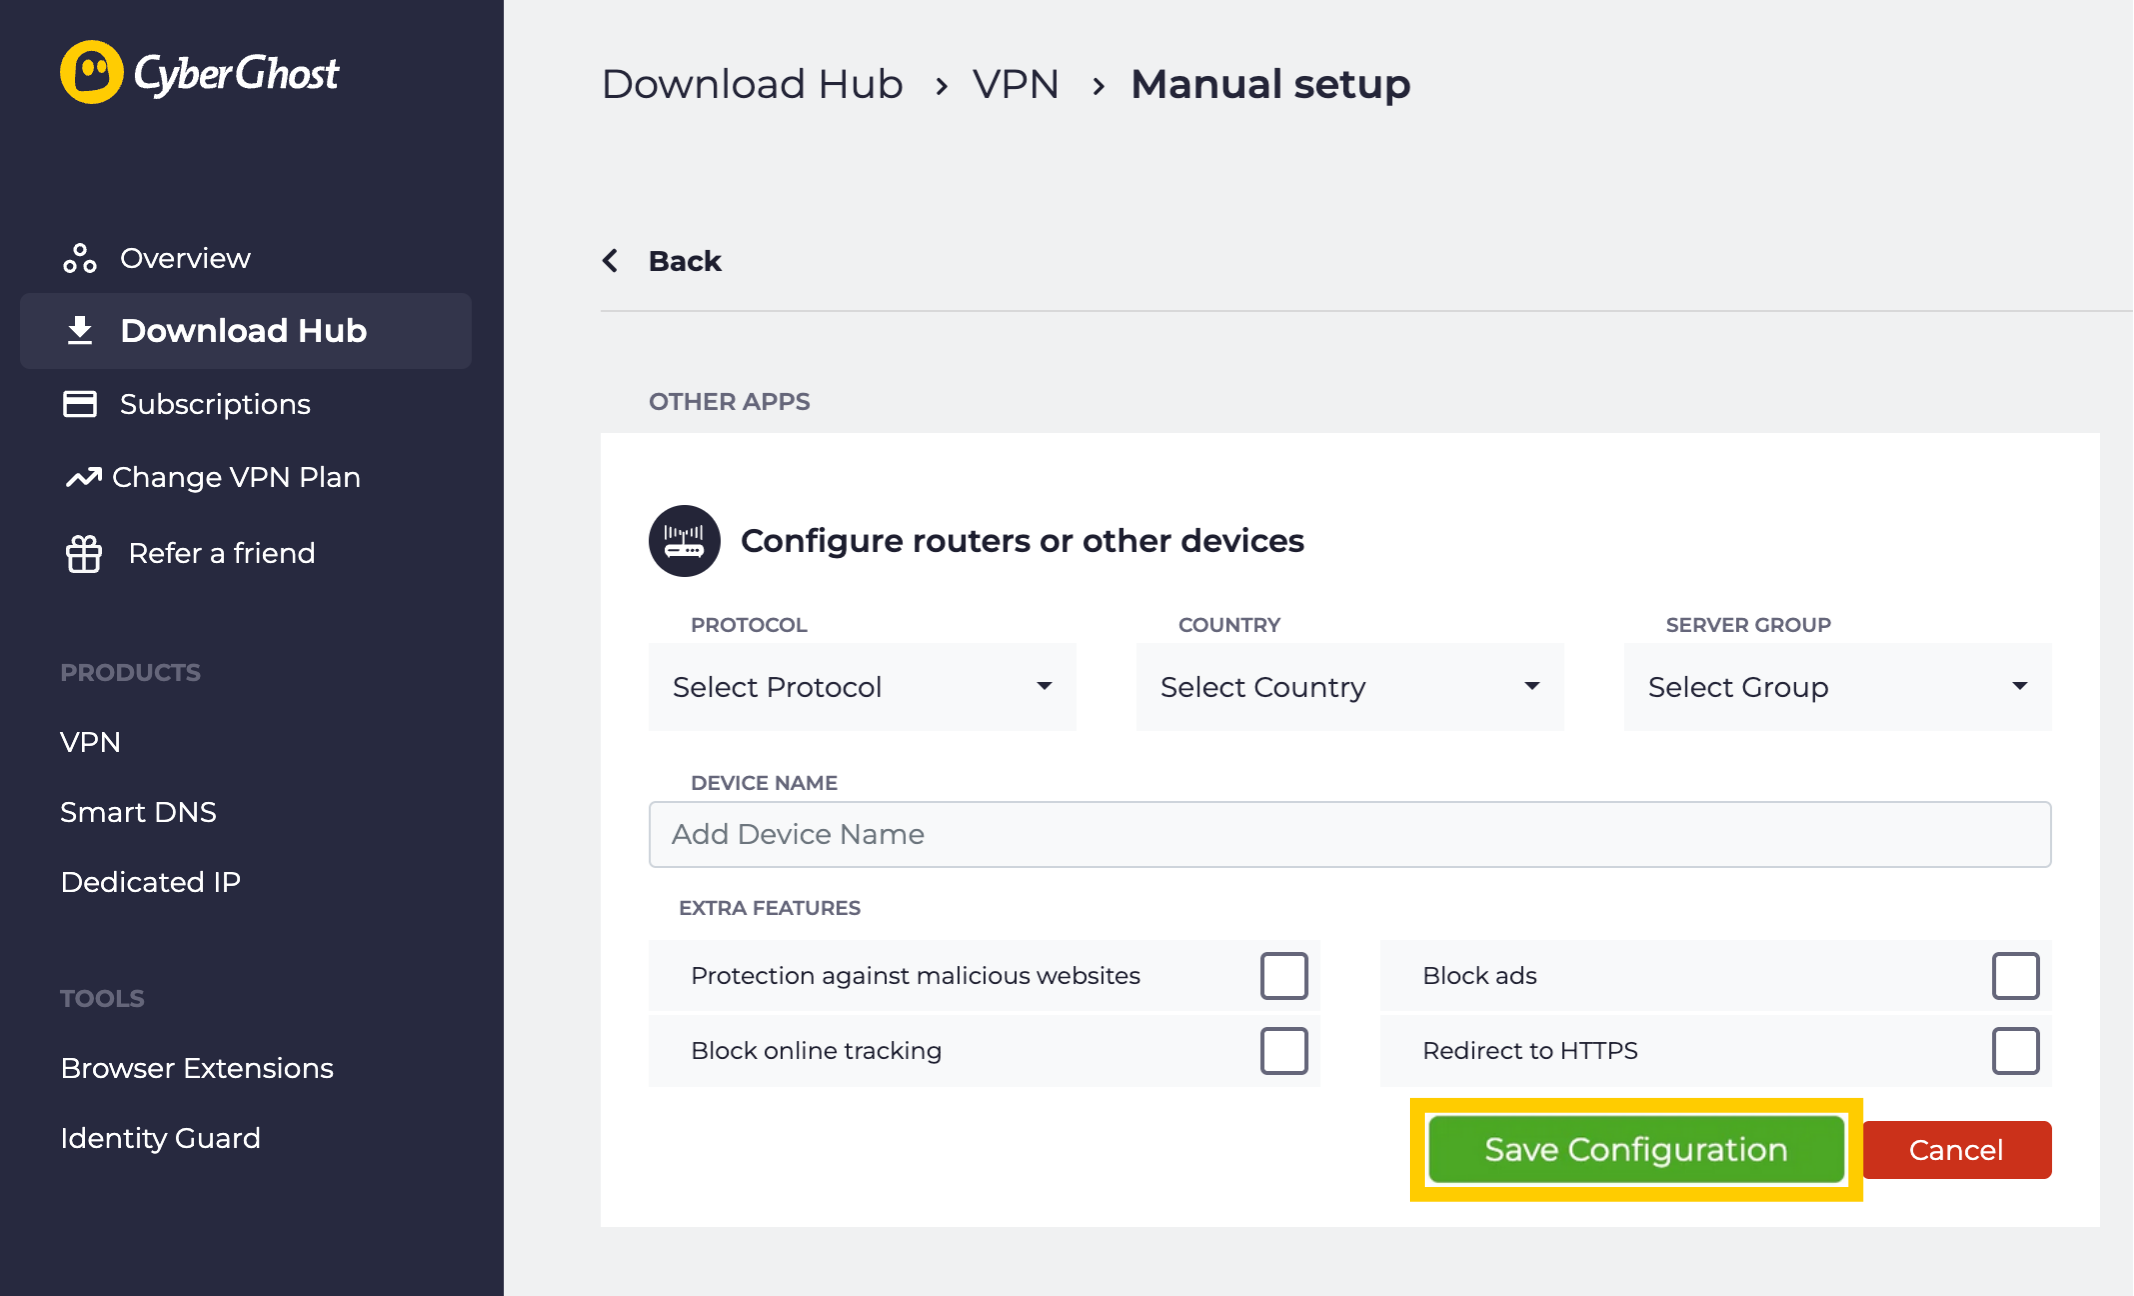
Task: Open Smart DNS product page
Action: coord(138,812)
